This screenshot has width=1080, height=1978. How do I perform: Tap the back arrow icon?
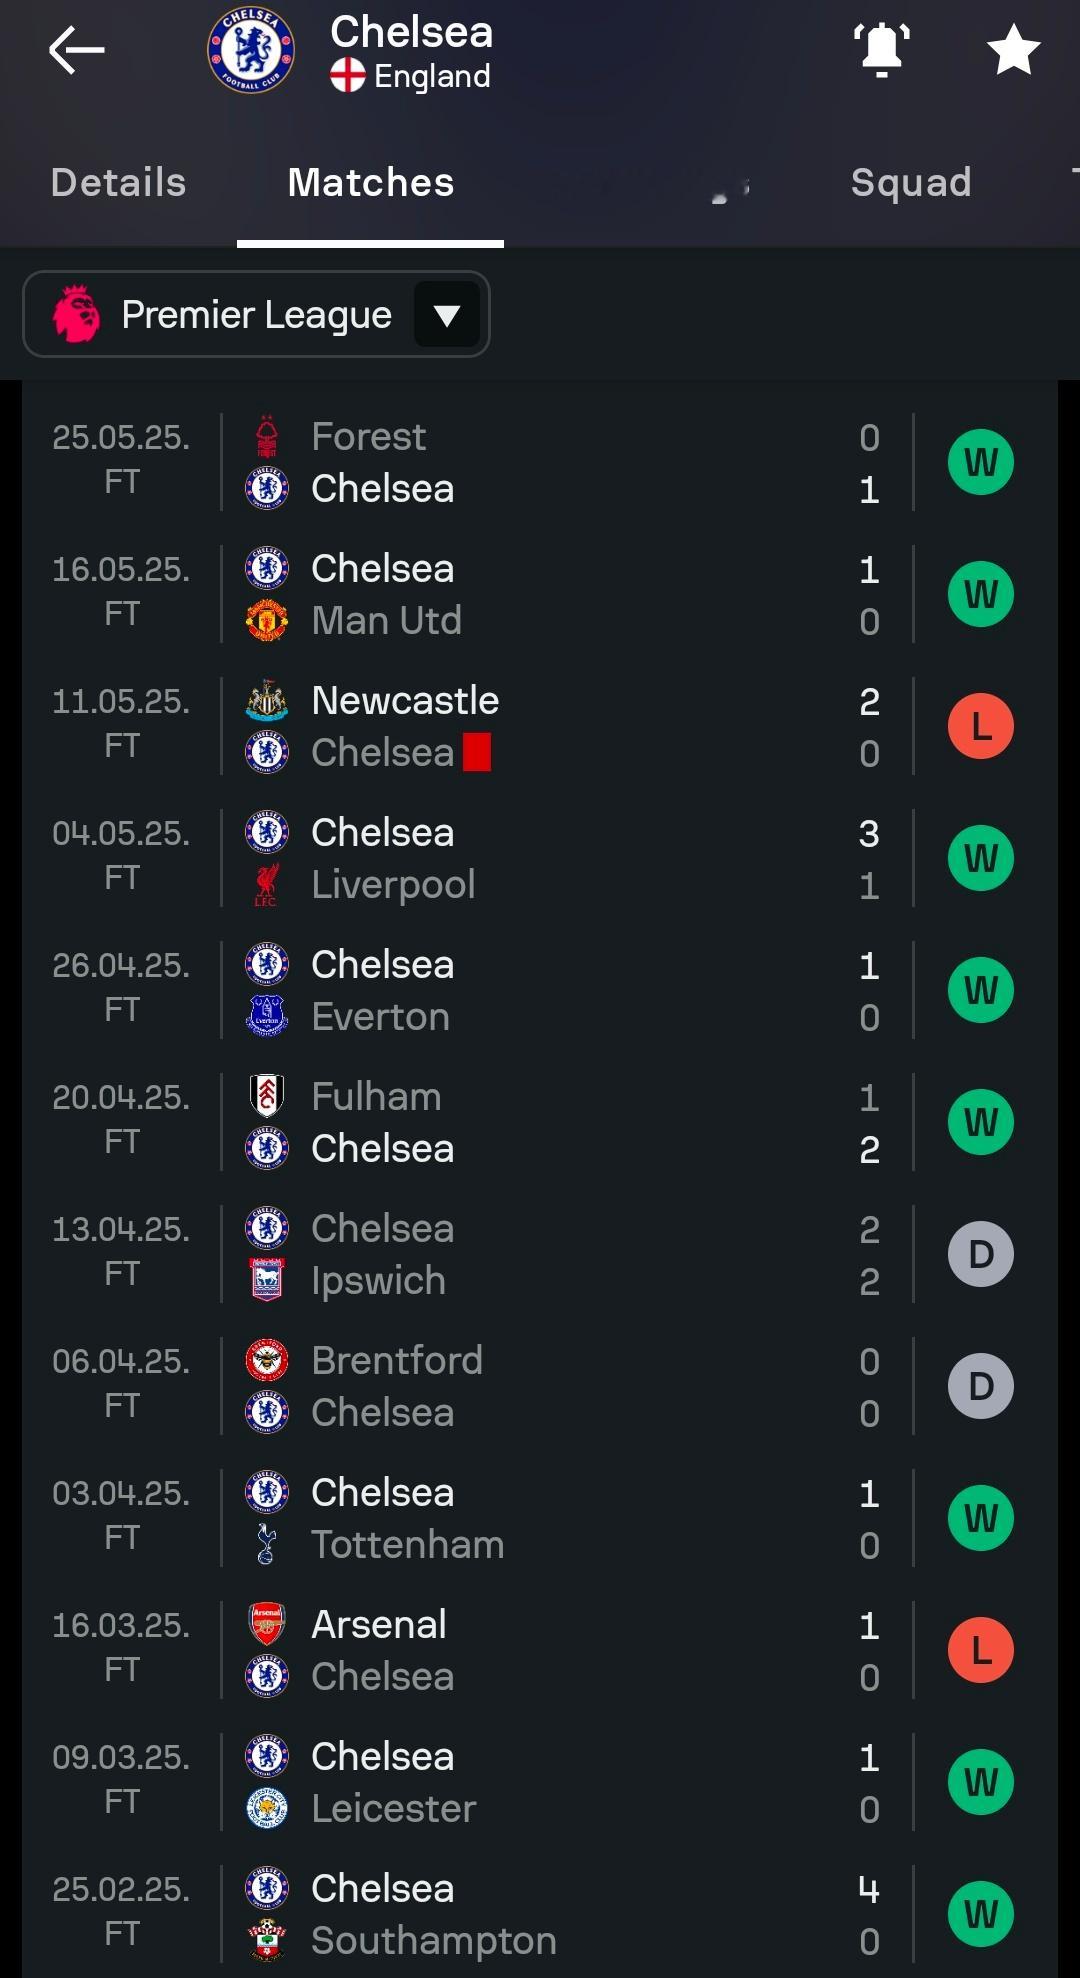[x=76, y=50]
